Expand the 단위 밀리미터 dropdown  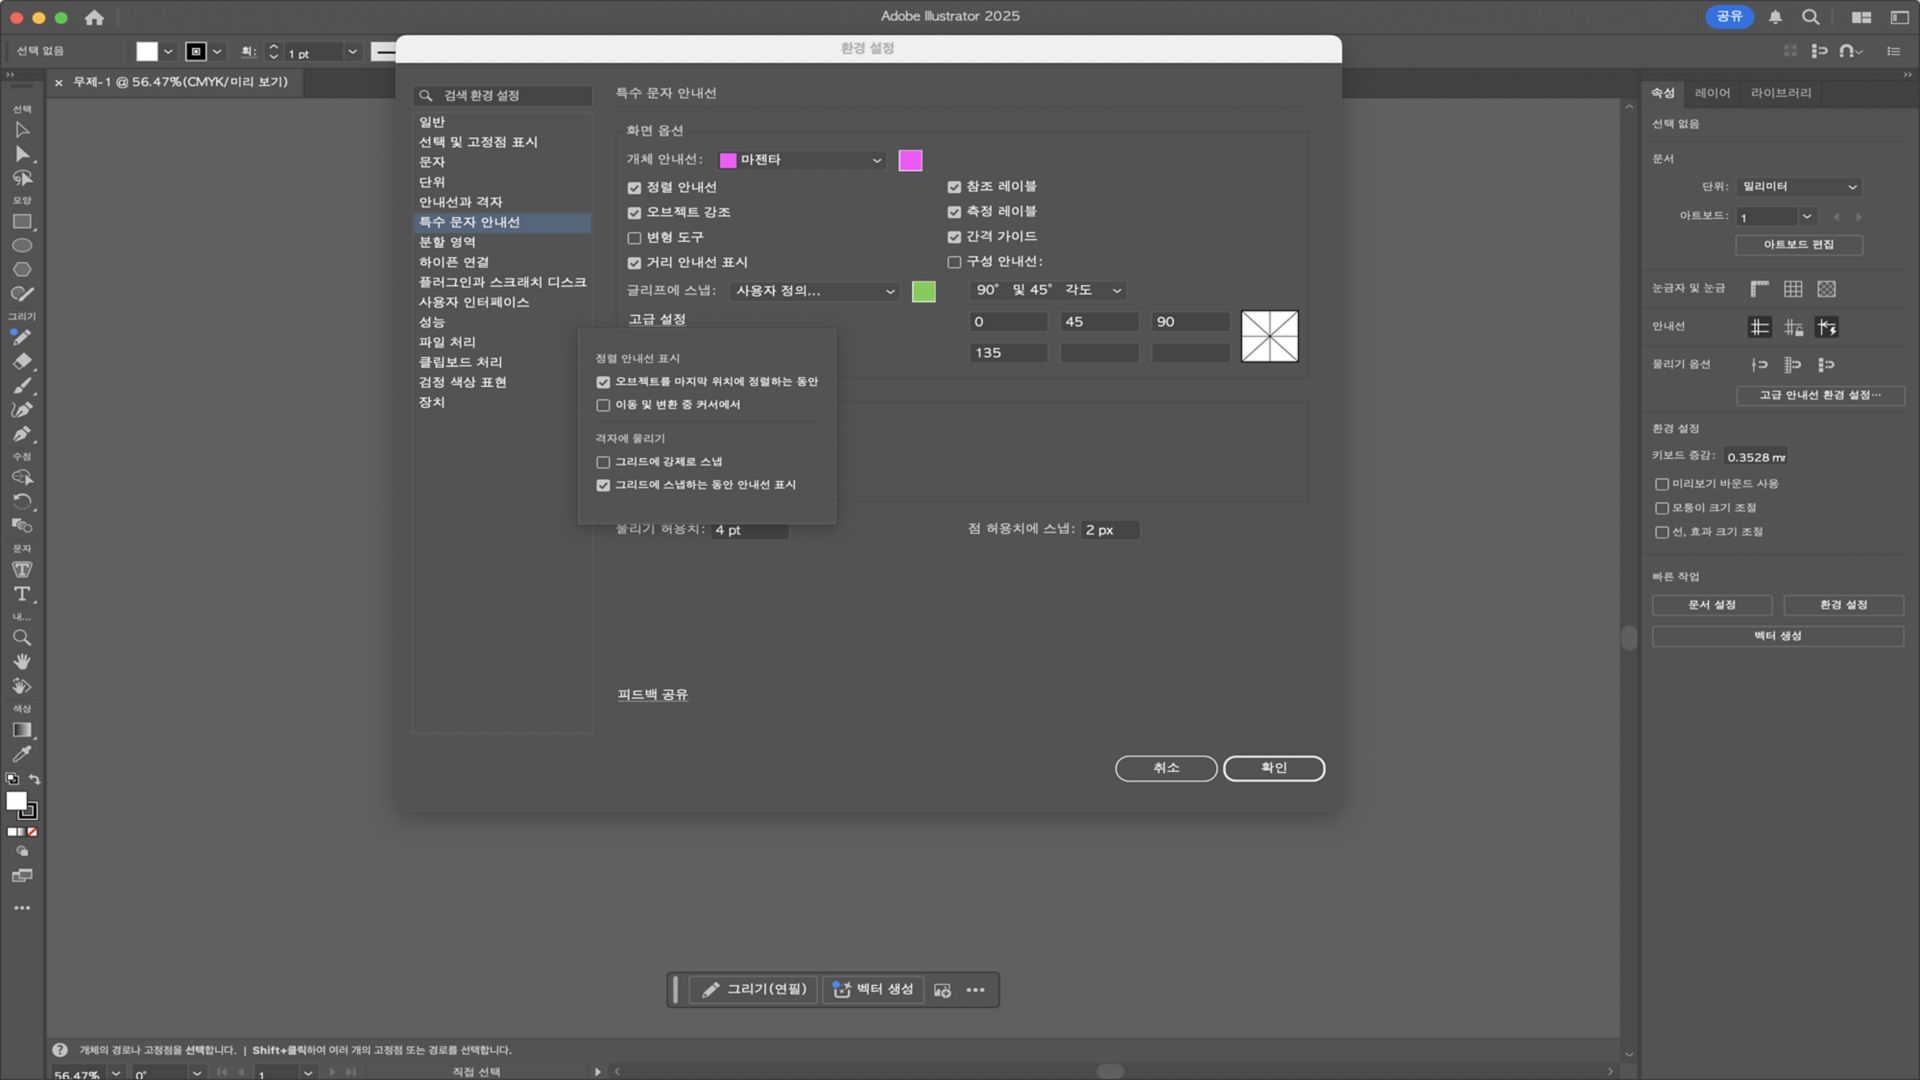(x=1798, y=187)
